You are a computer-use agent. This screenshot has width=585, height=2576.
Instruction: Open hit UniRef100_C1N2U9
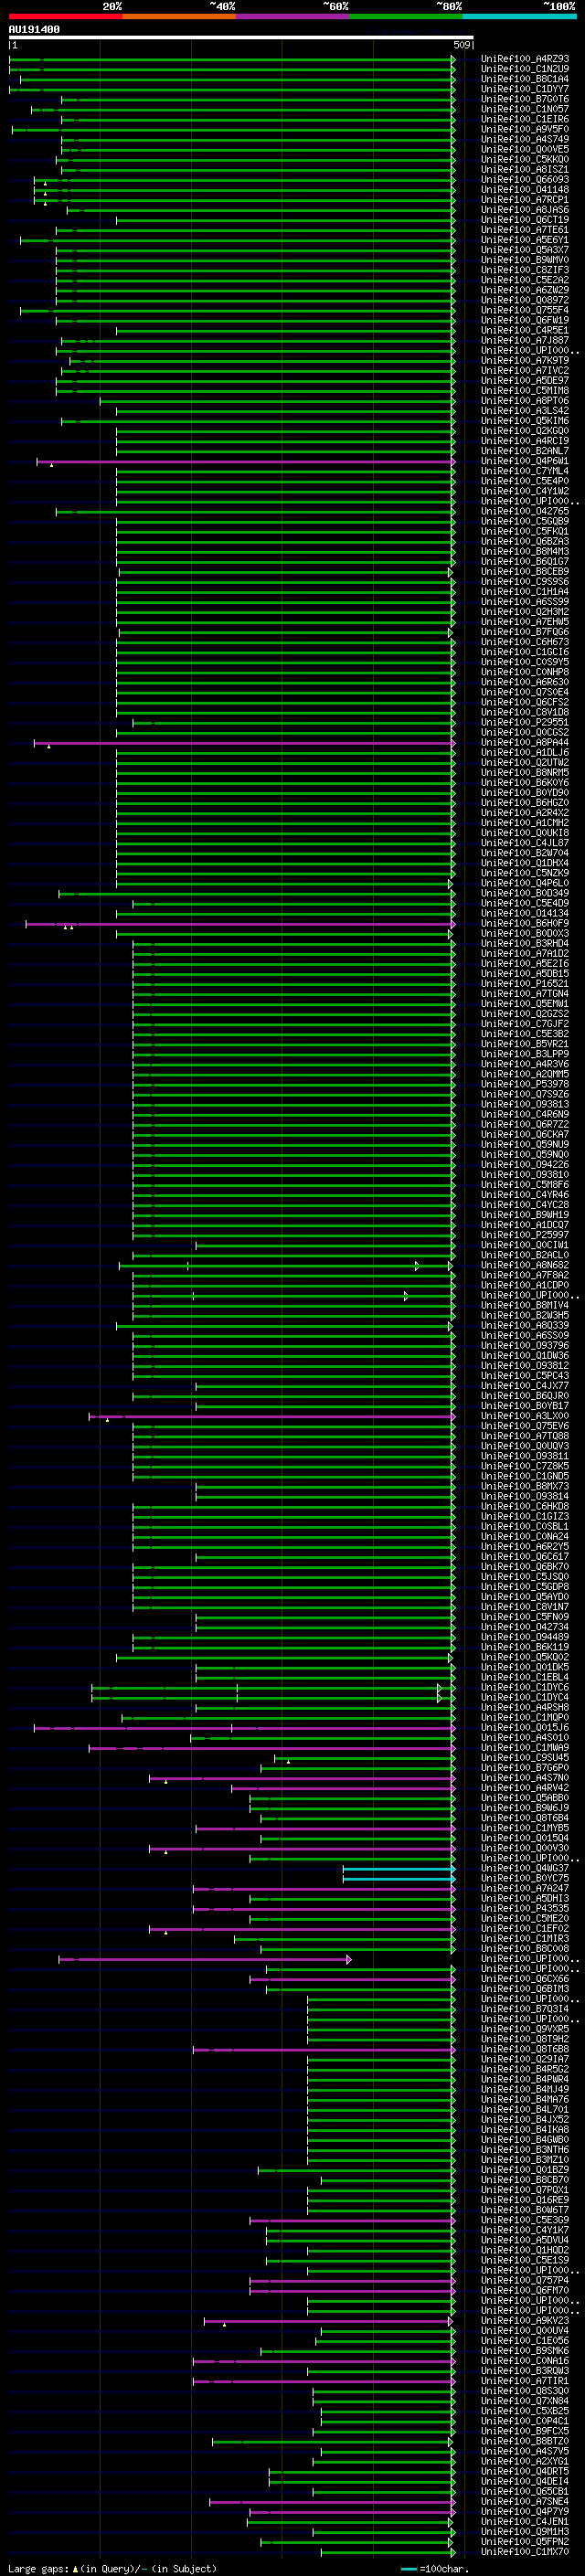pyautogui.click(x=525, y=69)
